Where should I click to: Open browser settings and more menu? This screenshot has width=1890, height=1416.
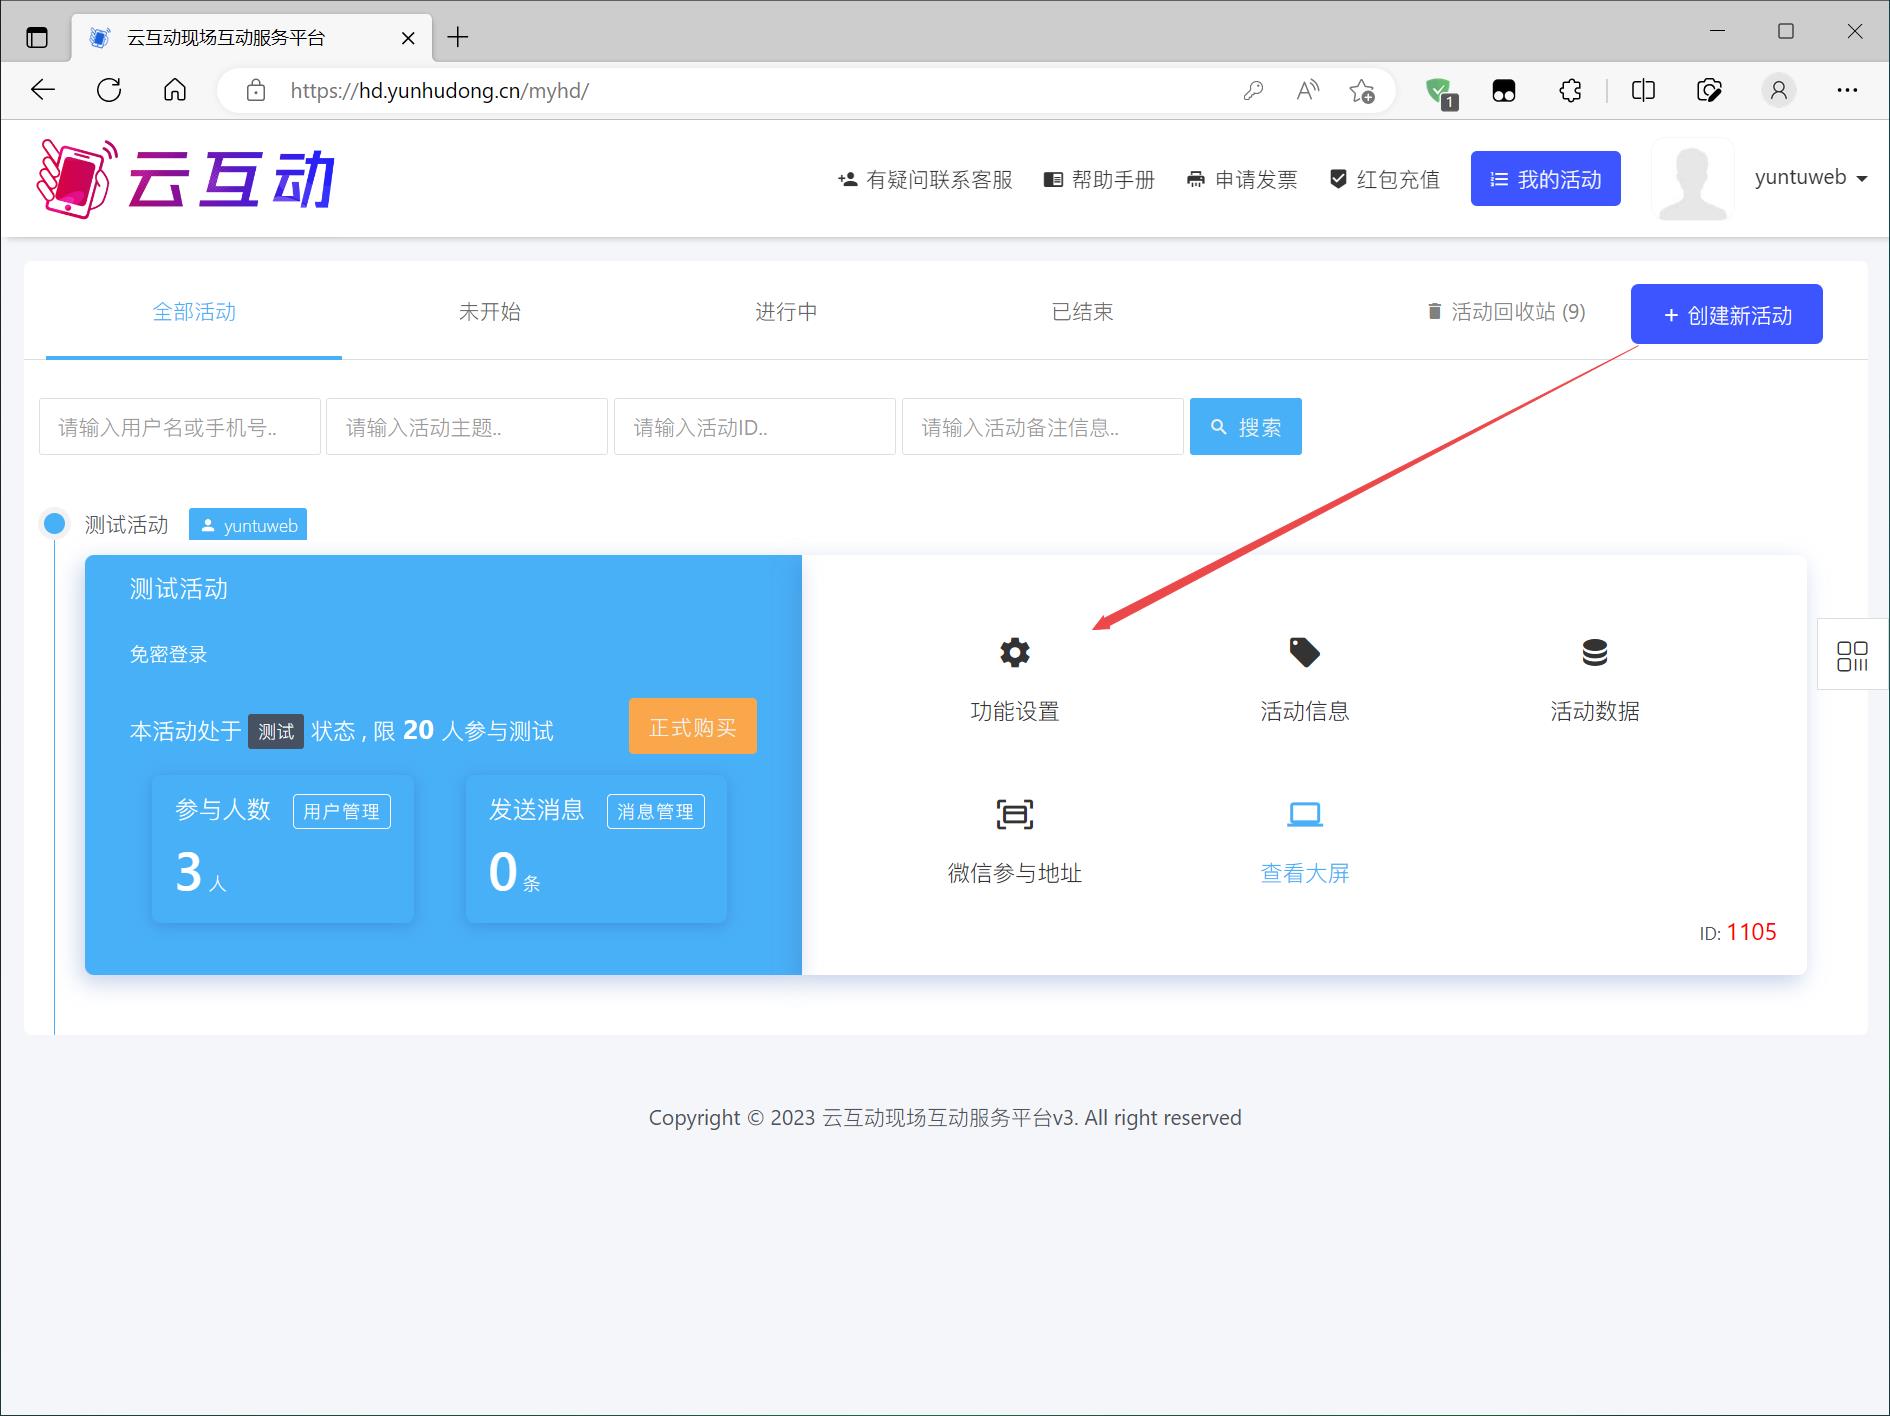(x=1847, y=91)
